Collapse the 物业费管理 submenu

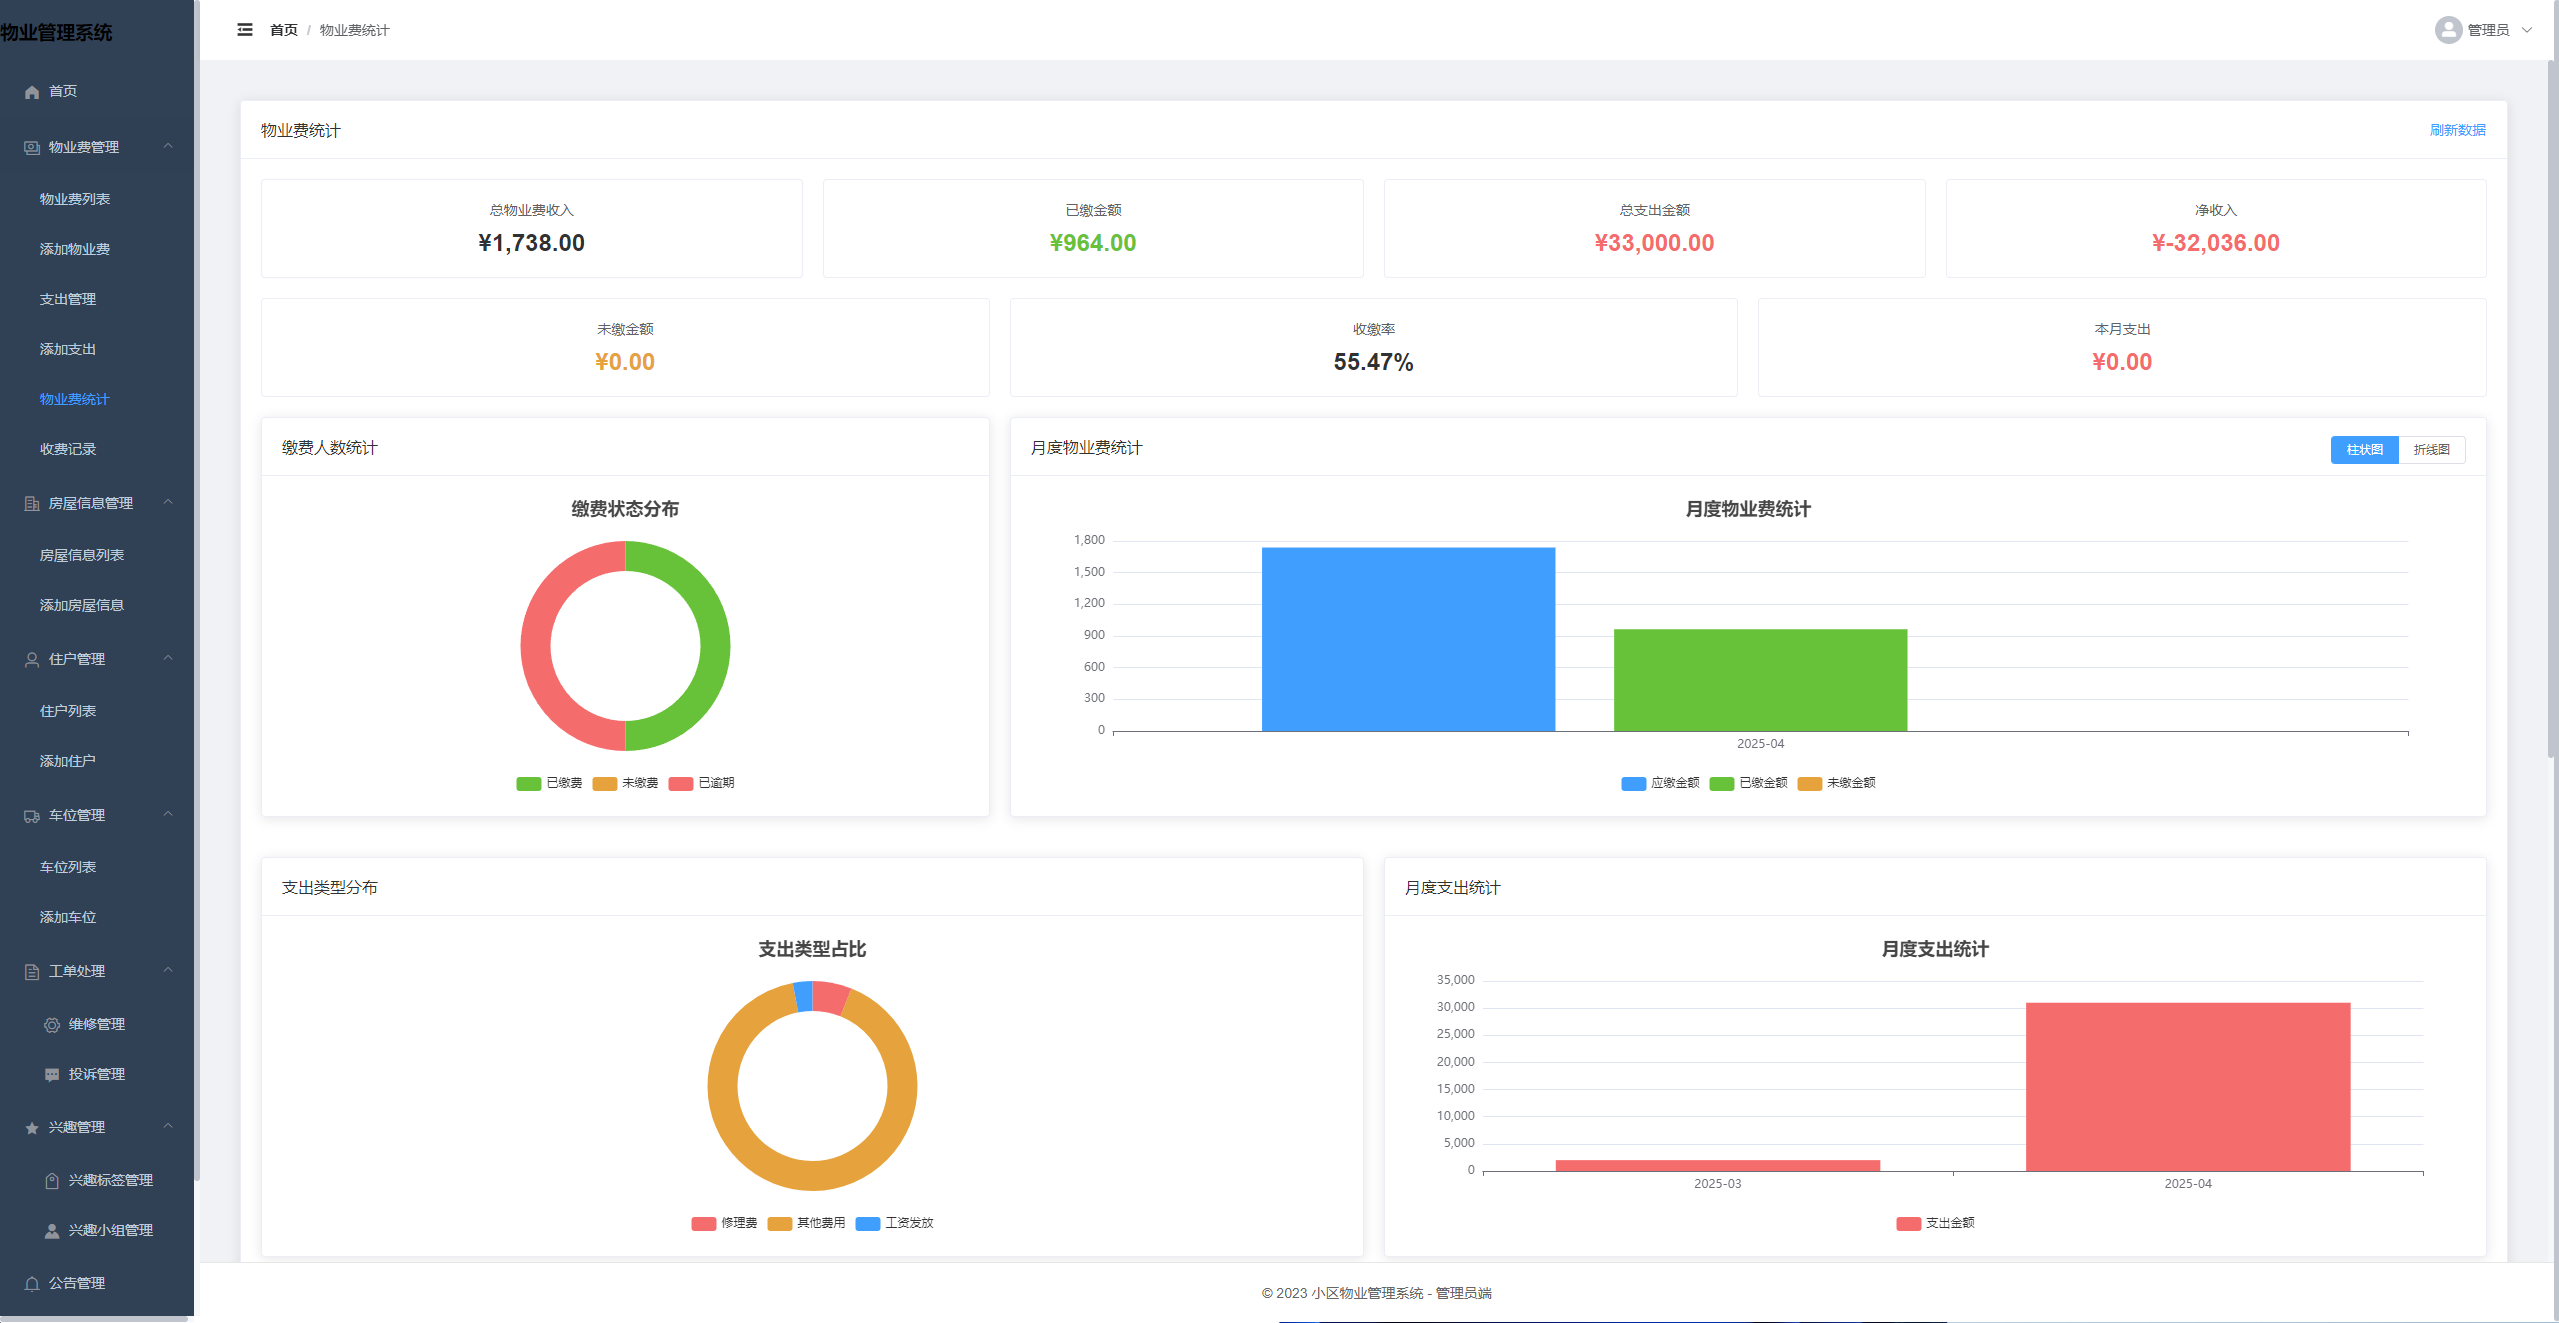168,146
